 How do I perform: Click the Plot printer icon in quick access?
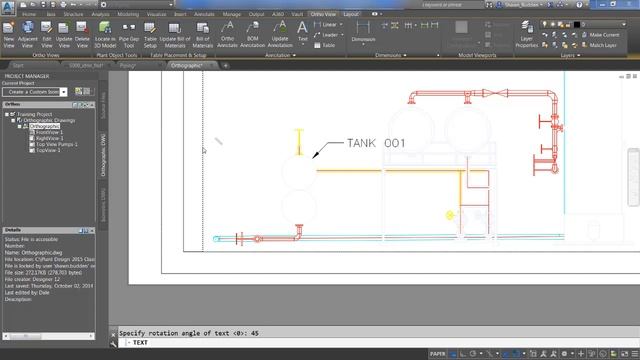coord(63,5)
